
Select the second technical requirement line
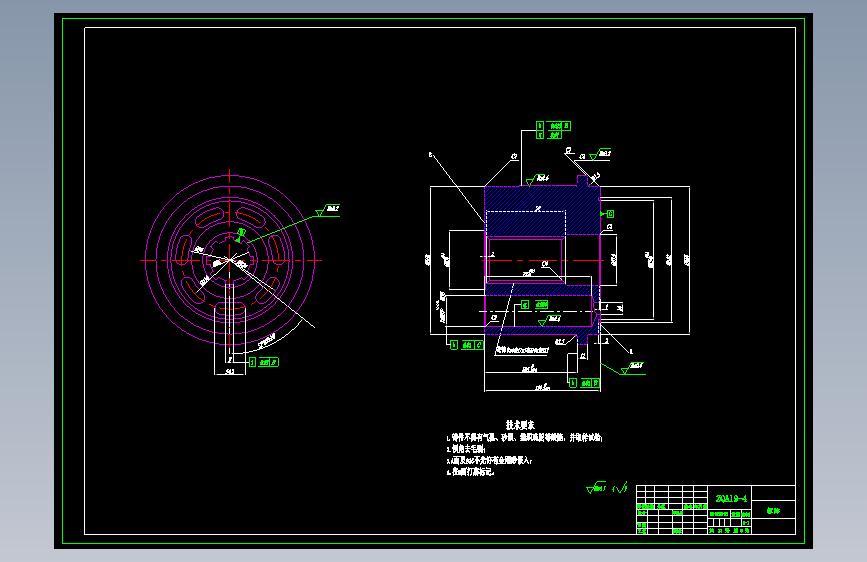466,449
